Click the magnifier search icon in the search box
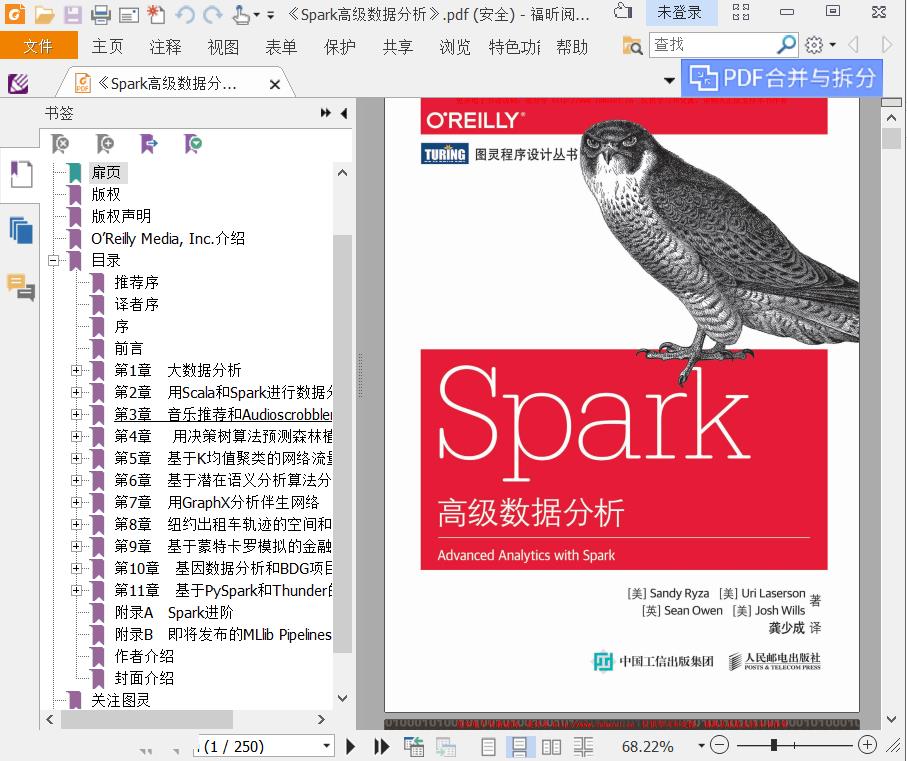Screen dimensions: 907x761 (x=786, y=45)
